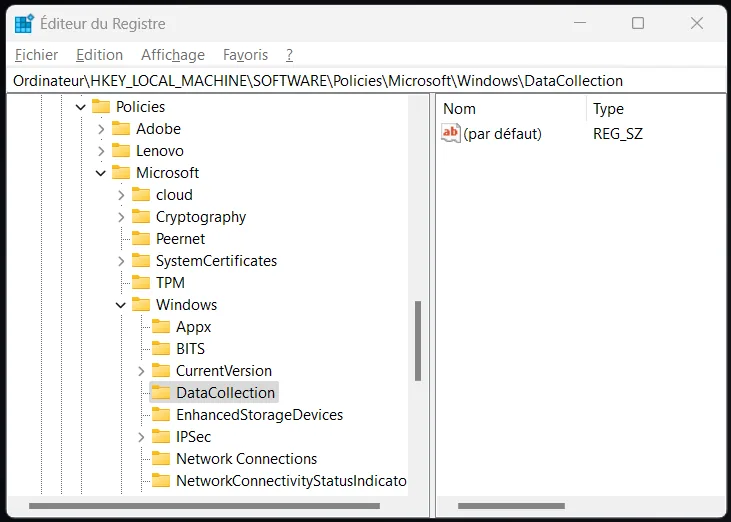Click the BITS folder icon
Screen dimensions: 731x522
tap(161, 349)
